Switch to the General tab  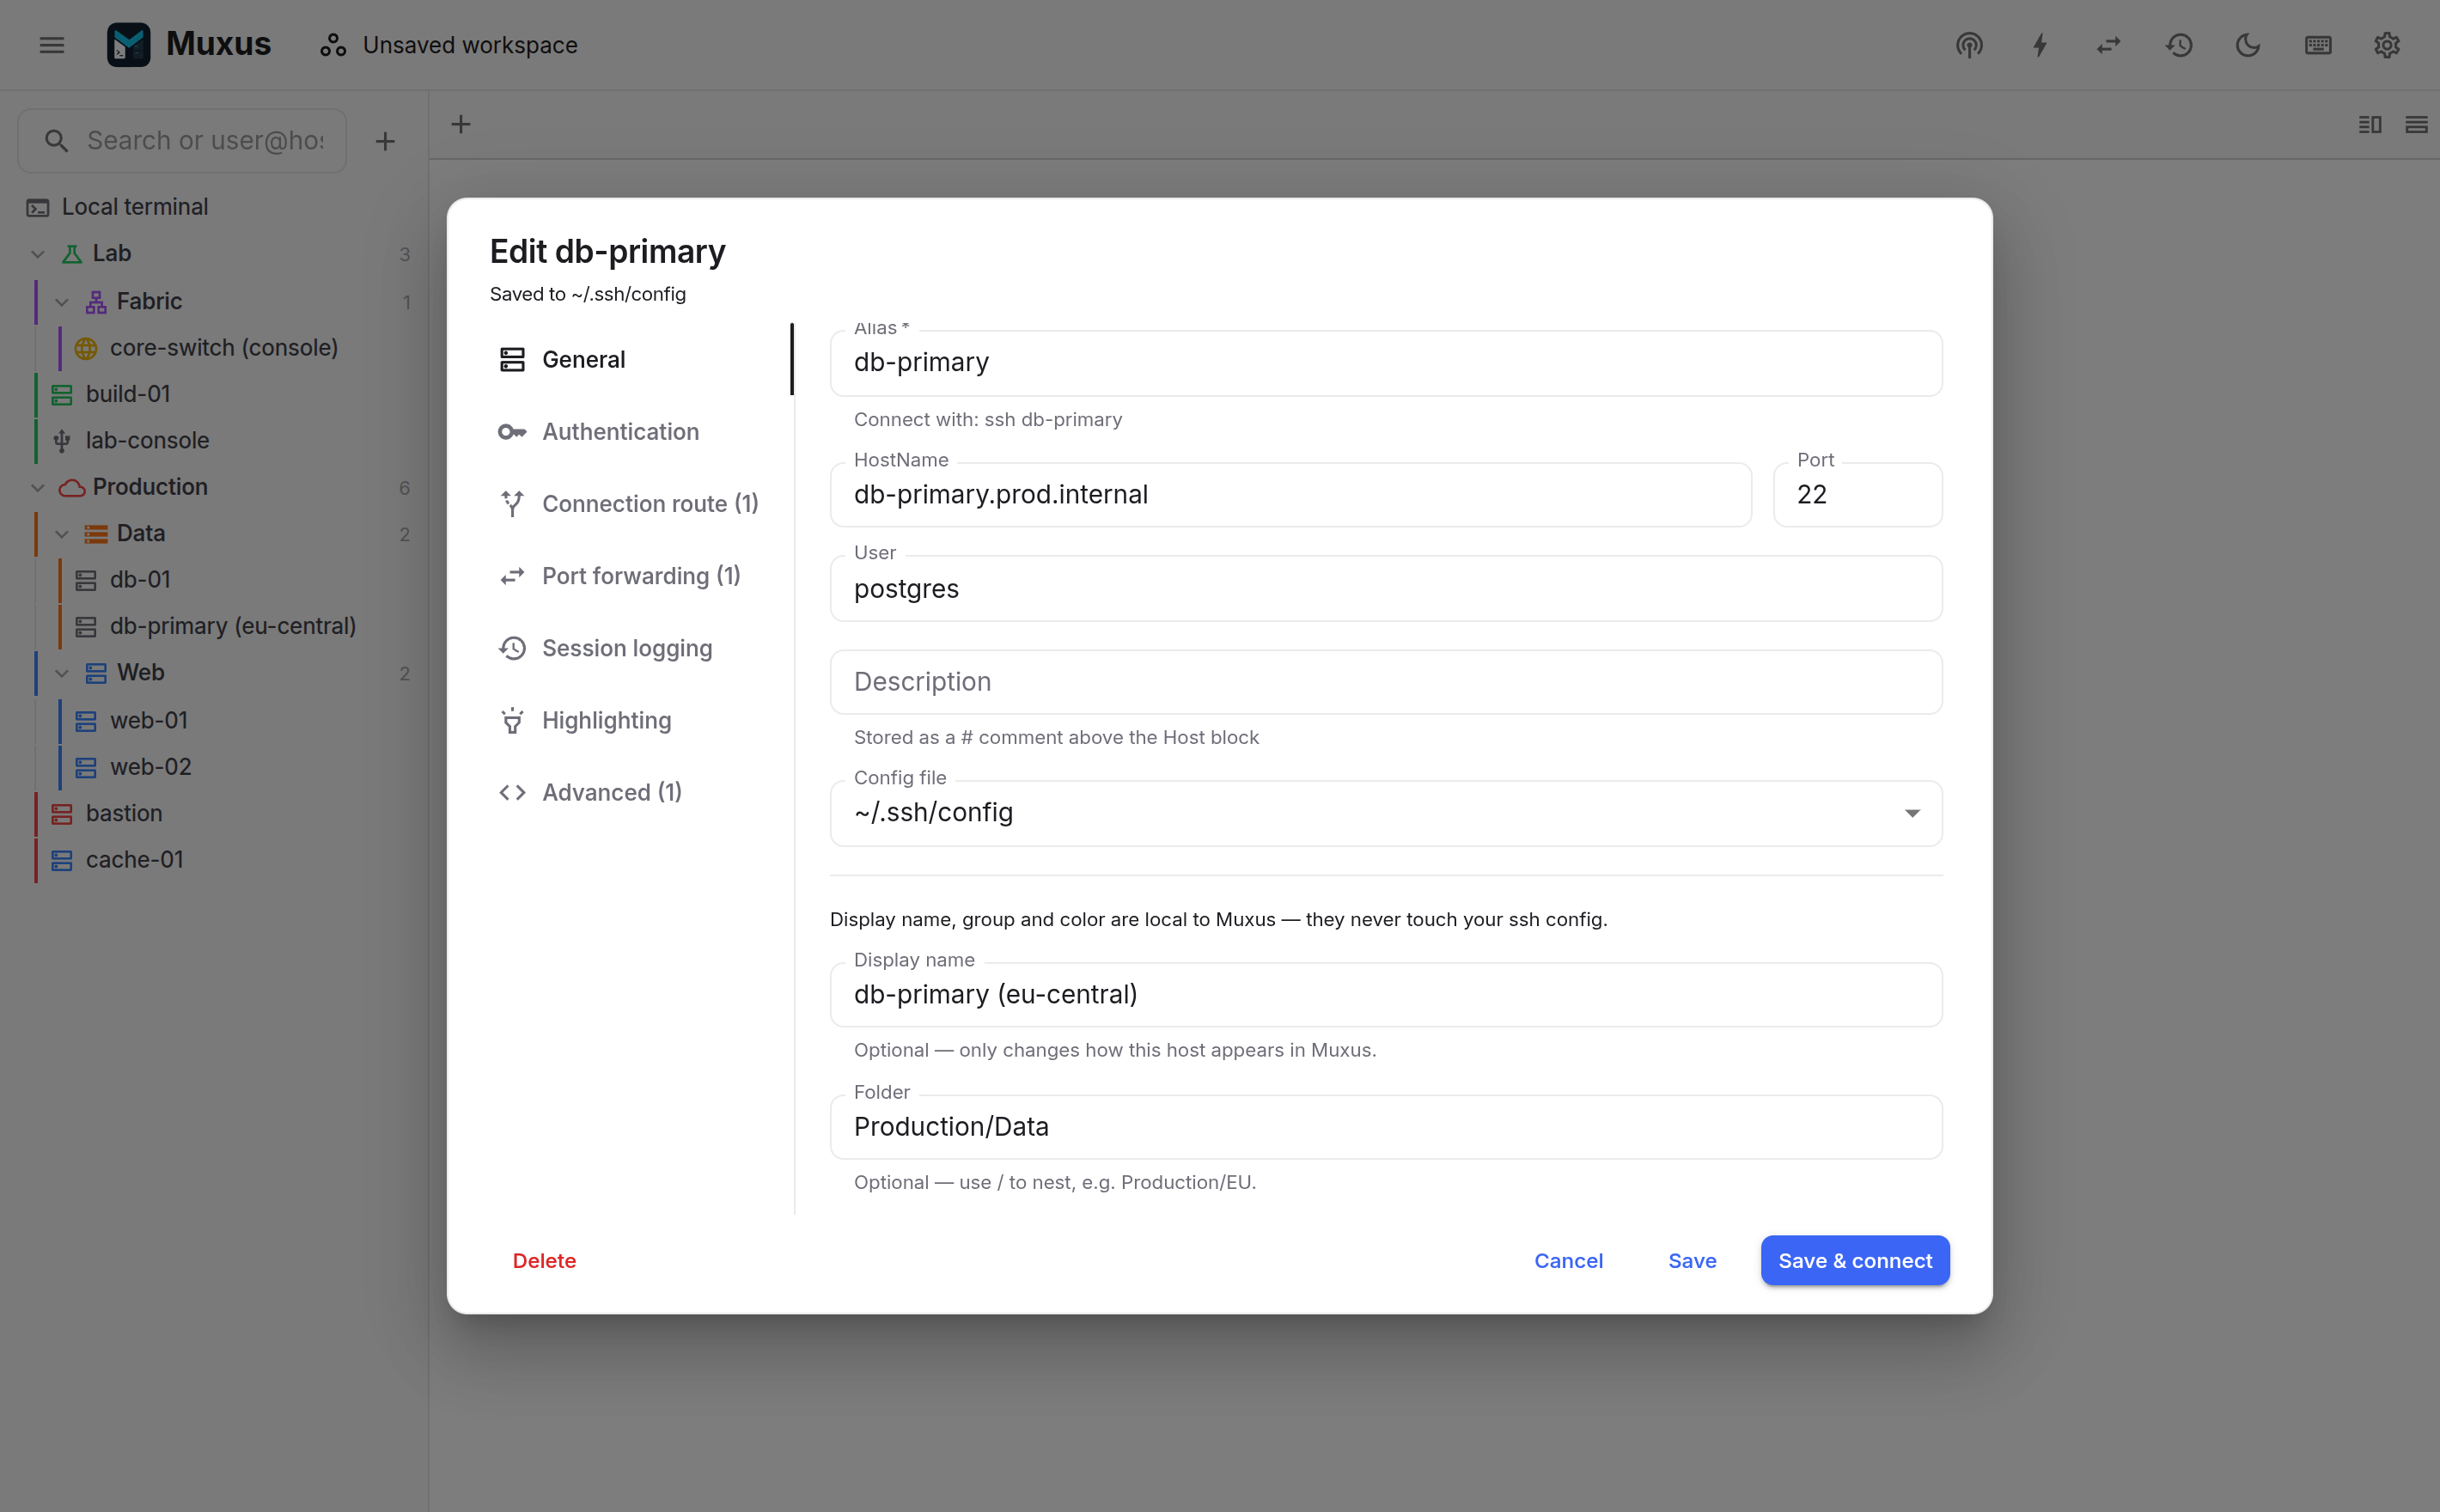[640, 359]
